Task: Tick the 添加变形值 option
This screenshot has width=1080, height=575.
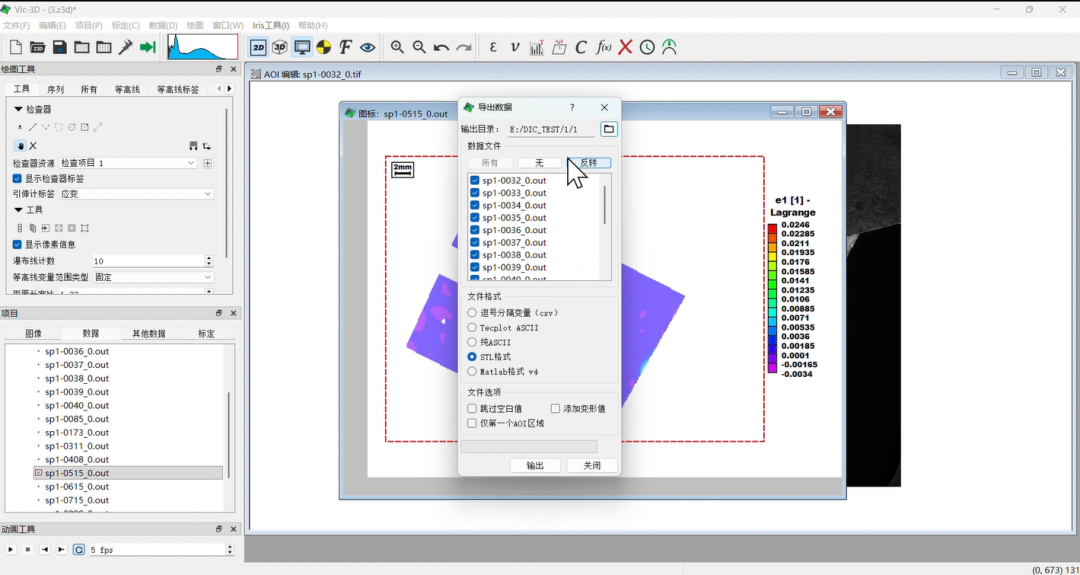Action: point(556,409)
